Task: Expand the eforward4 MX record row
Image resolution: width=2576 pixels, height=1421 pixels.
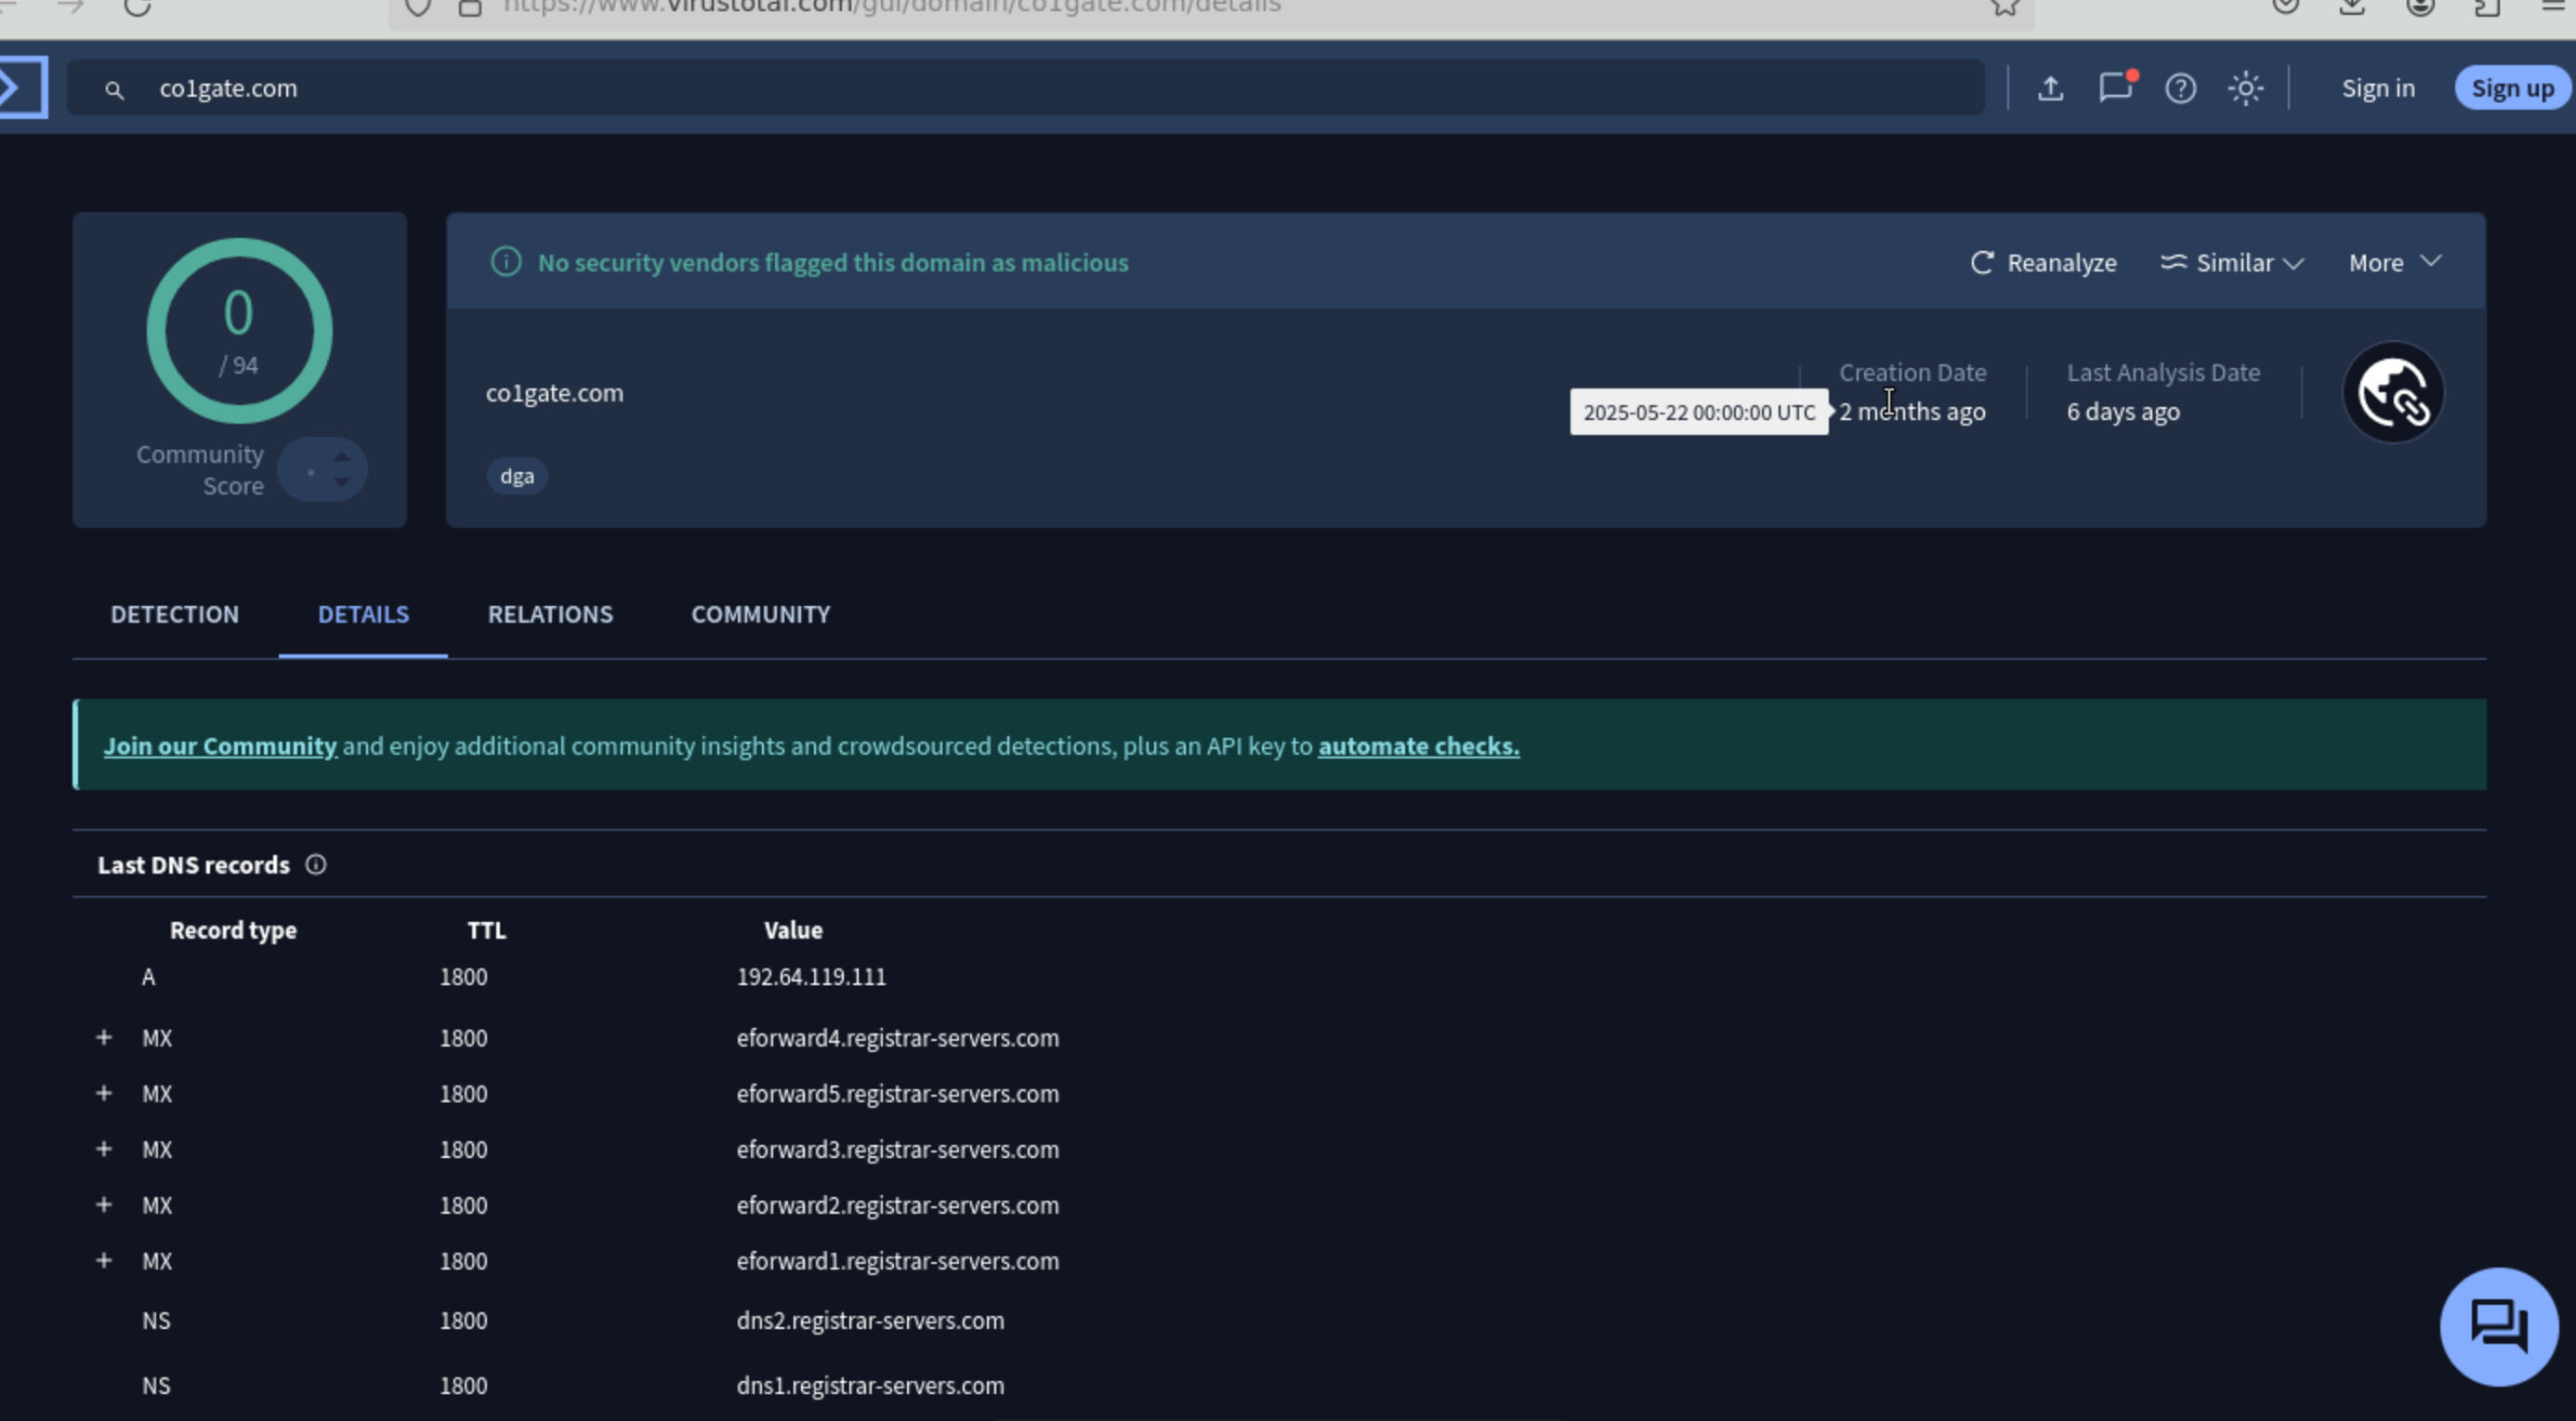Action: coord(104,1037)
